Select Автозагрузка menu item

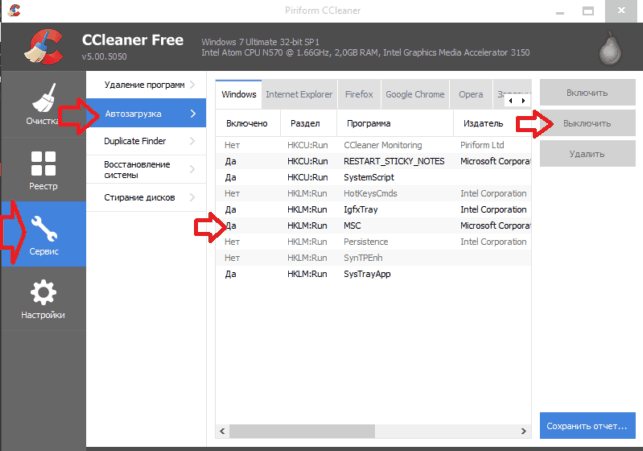point(146,114)
